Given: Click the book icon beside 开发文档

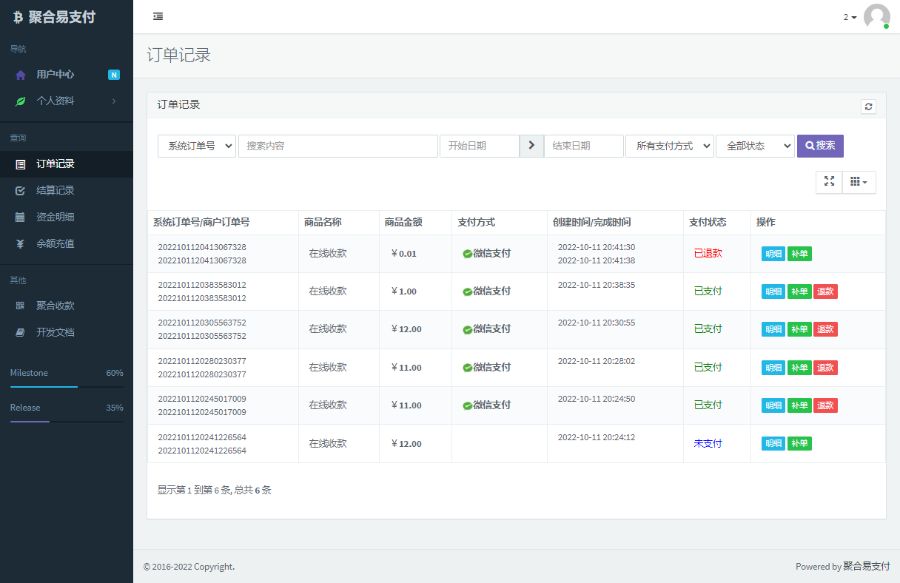Looking at the screenshot, I should tap(20, 332).
